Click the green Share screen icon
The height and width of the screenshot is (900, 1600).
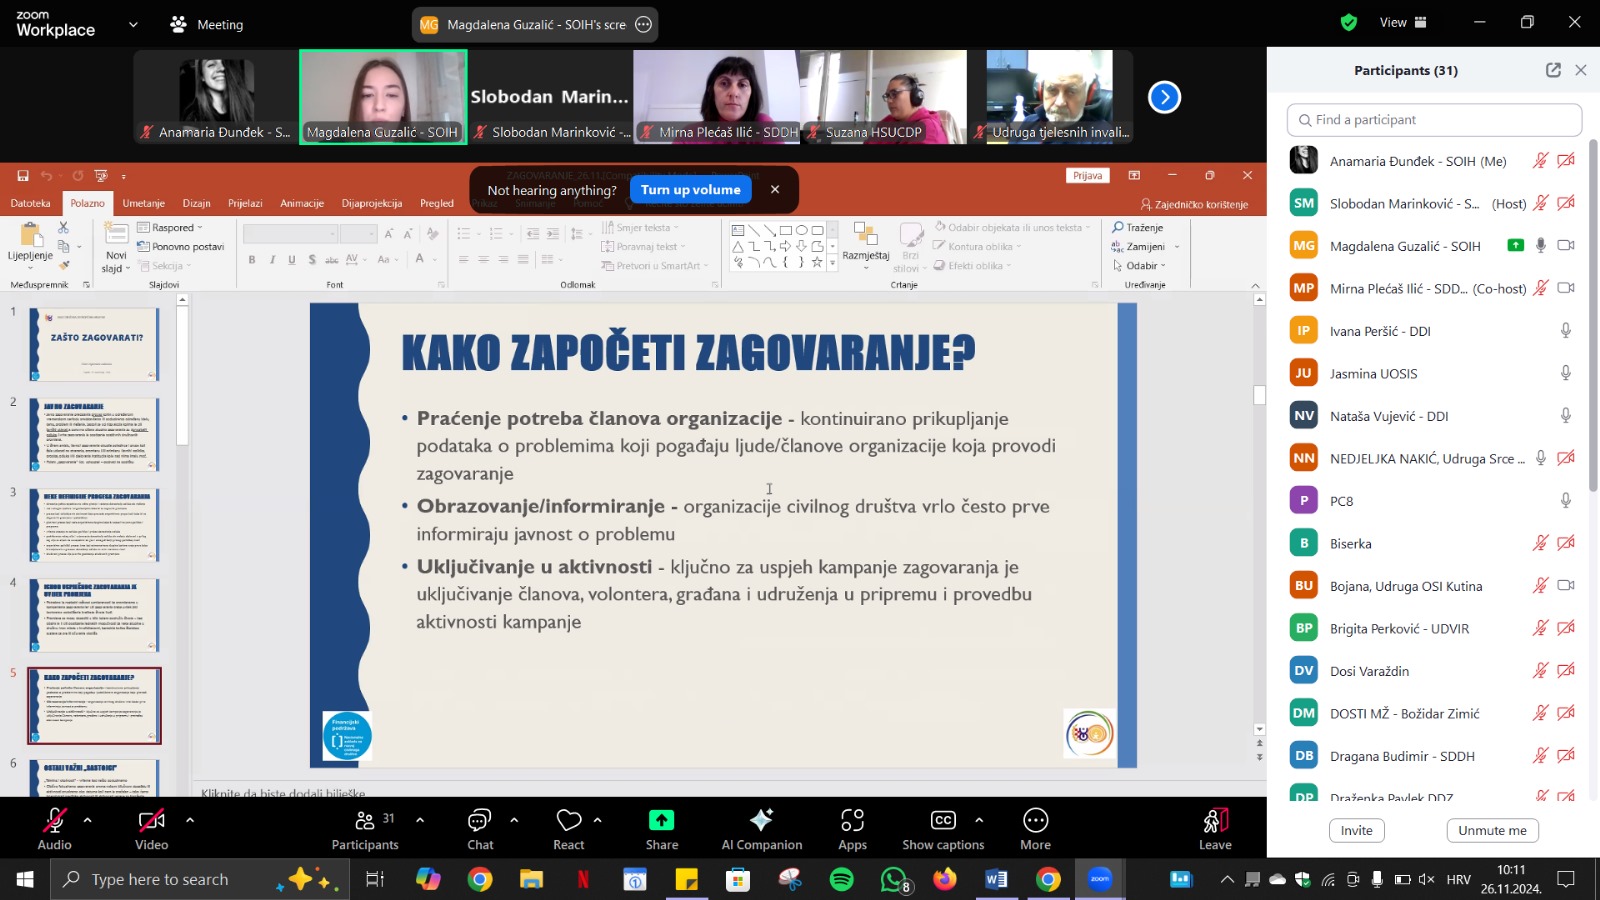662,820
